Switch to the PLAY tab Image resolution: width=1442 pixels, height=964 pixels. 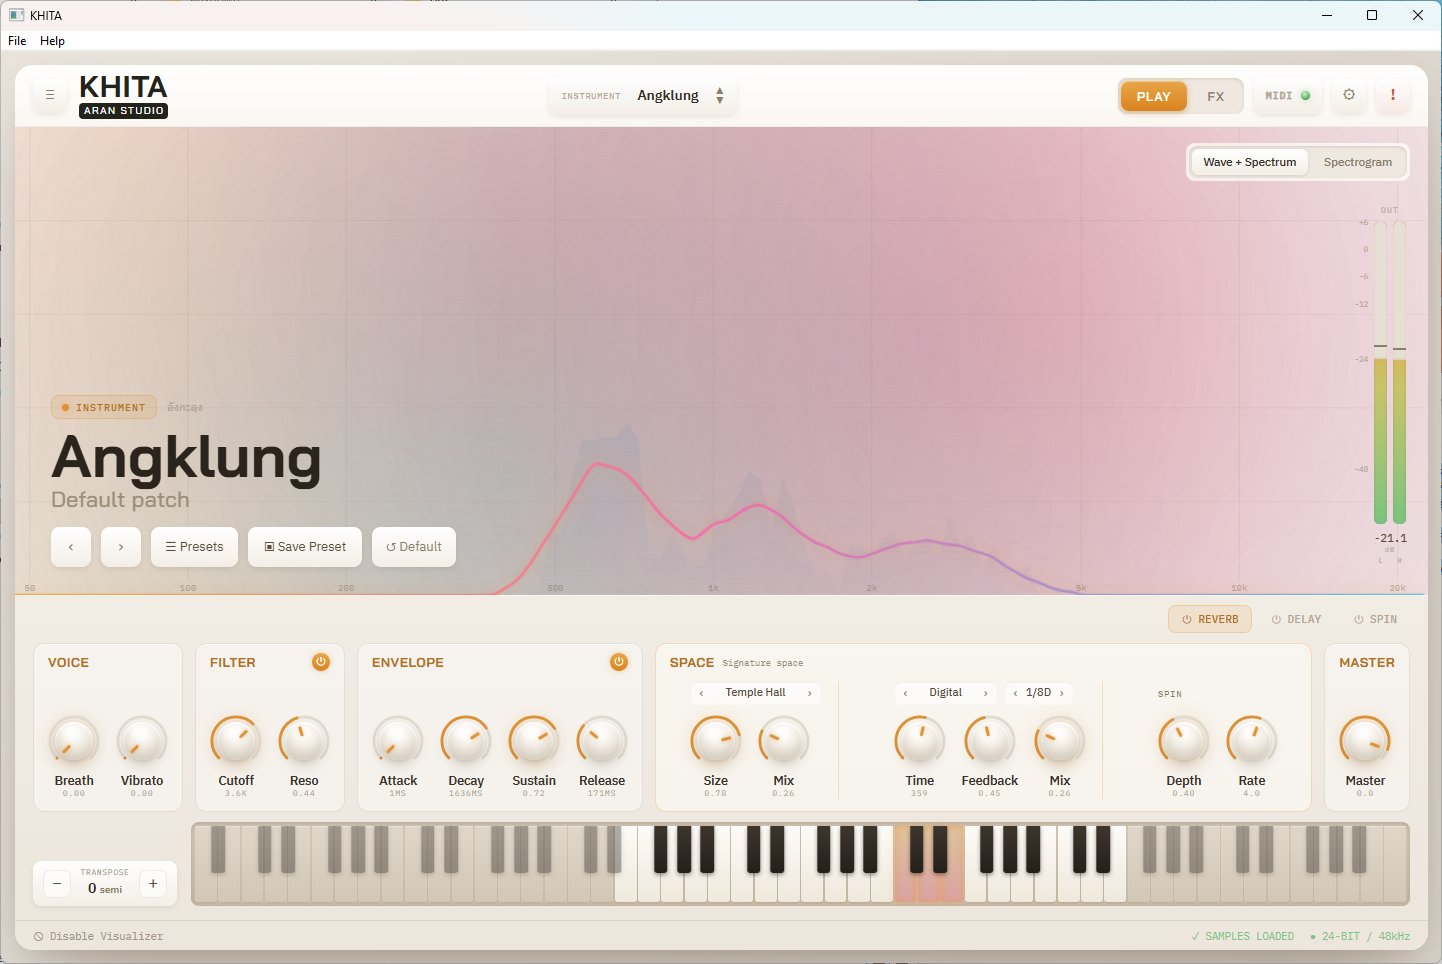pos(1153,96)
